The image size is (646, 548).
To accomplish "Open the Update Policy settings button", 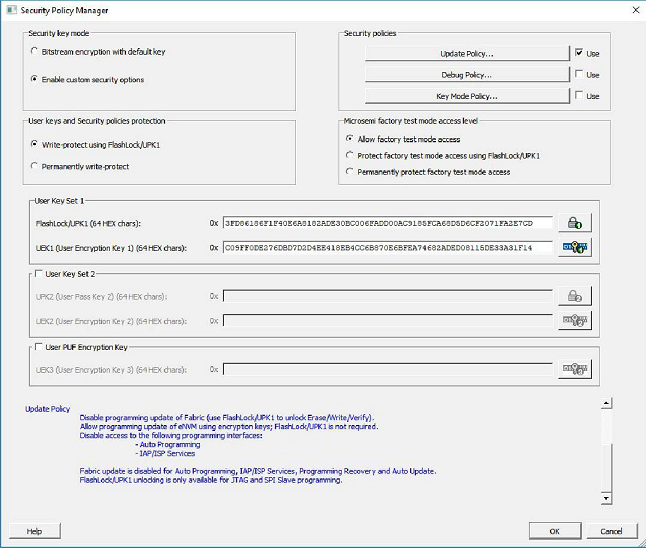I will [x=466, y=53].
